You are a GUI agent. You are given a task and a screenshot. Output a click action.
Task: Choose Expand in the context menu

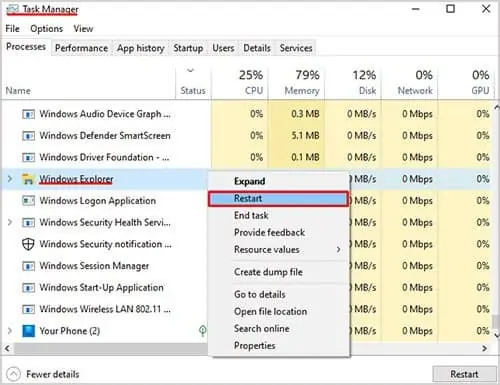[x=279, y=181]
